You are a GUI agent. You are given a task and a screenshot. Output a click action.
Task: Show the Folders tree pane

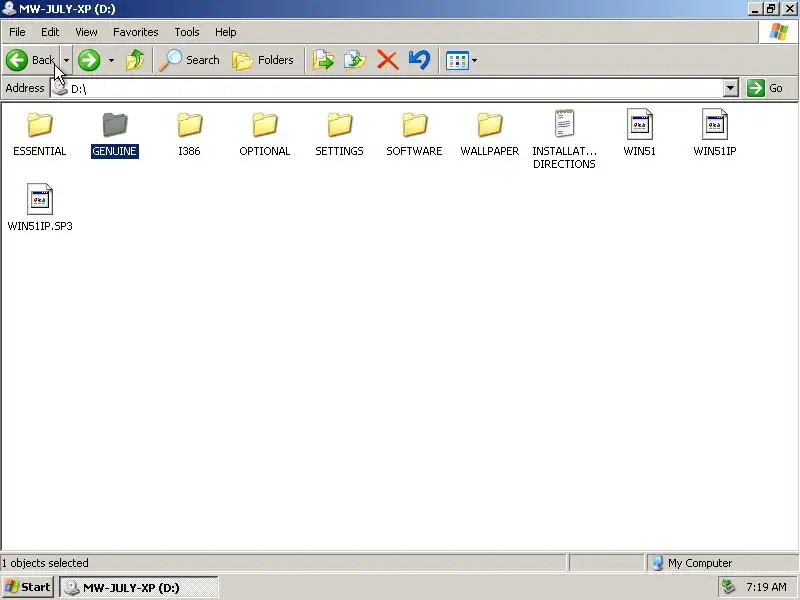263,60
